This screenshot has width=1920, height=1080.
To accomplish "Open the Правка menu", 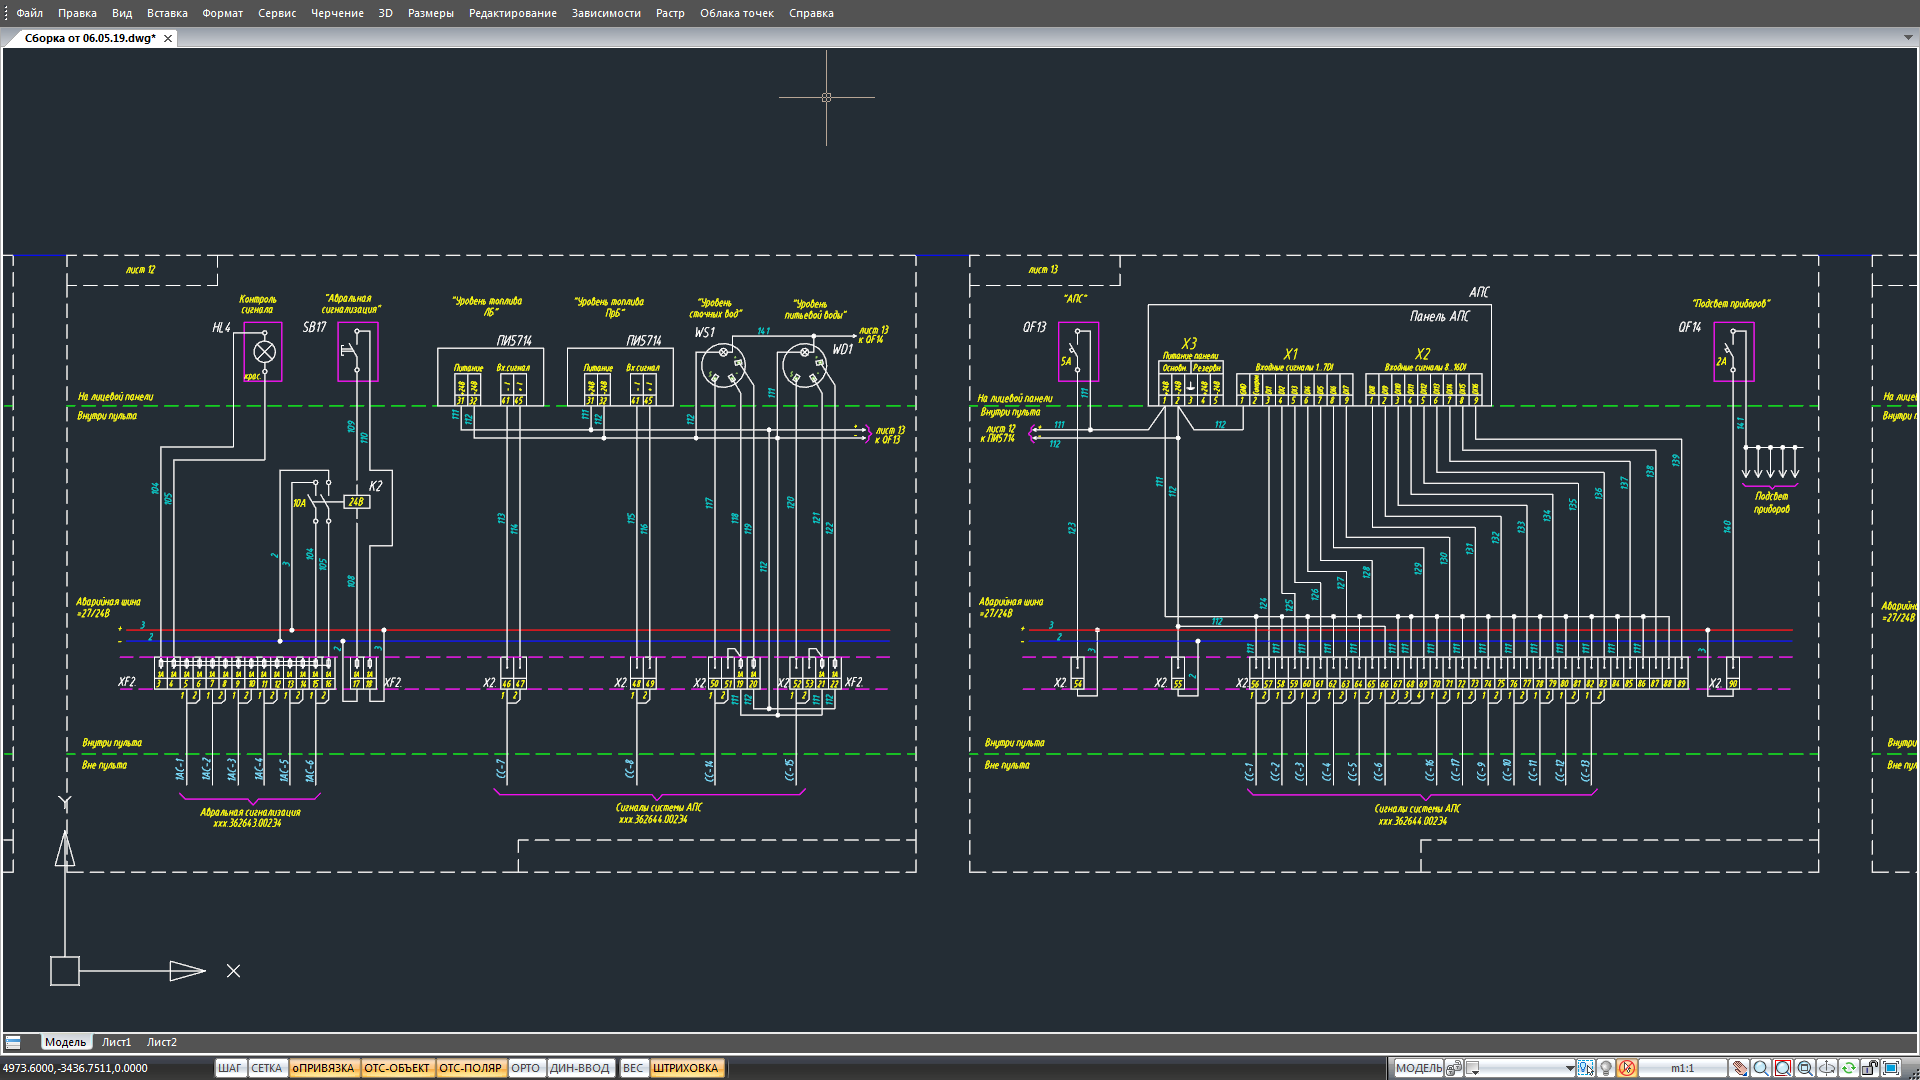I will [77, 13].
